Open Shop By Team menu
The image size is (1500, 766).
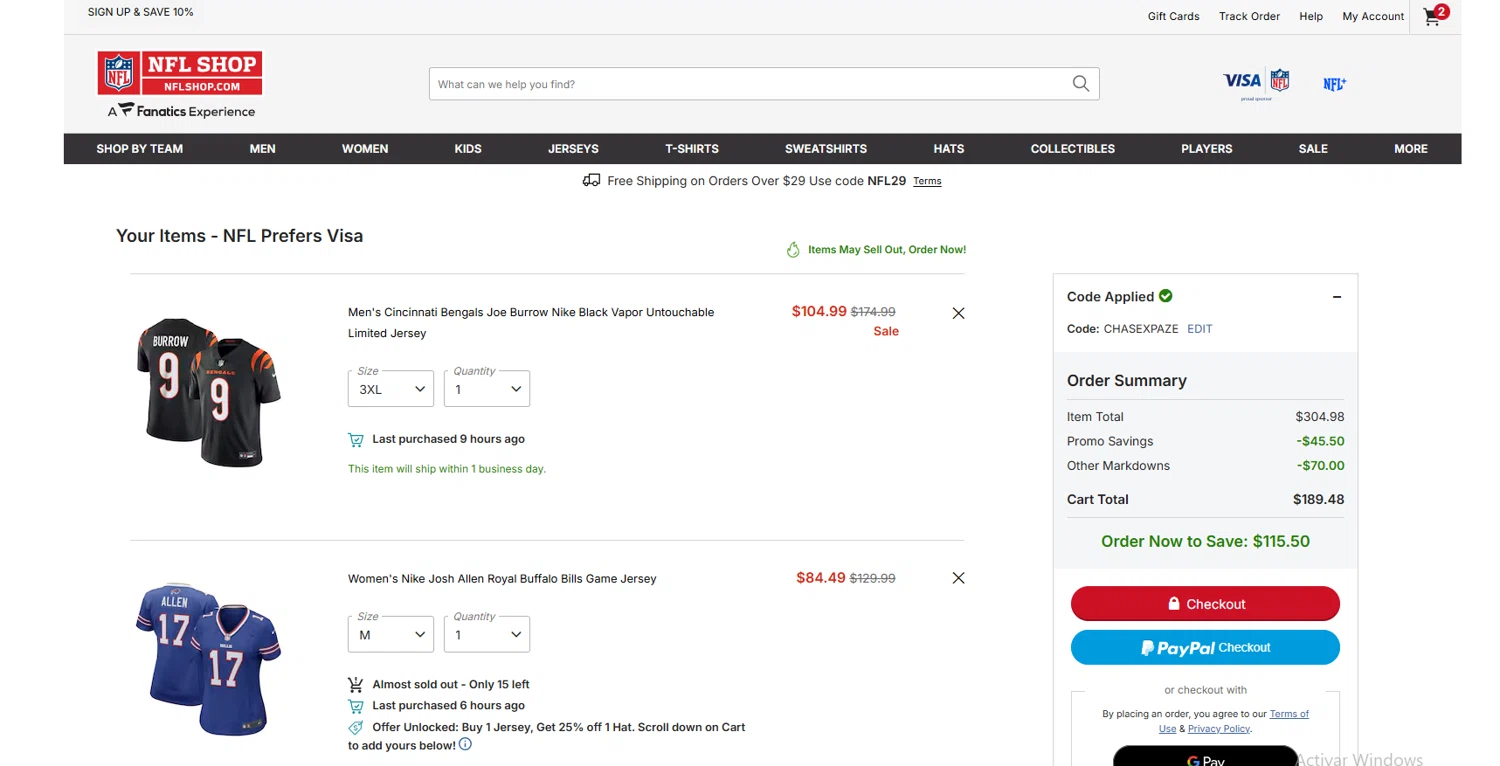(x=140, y=149)
